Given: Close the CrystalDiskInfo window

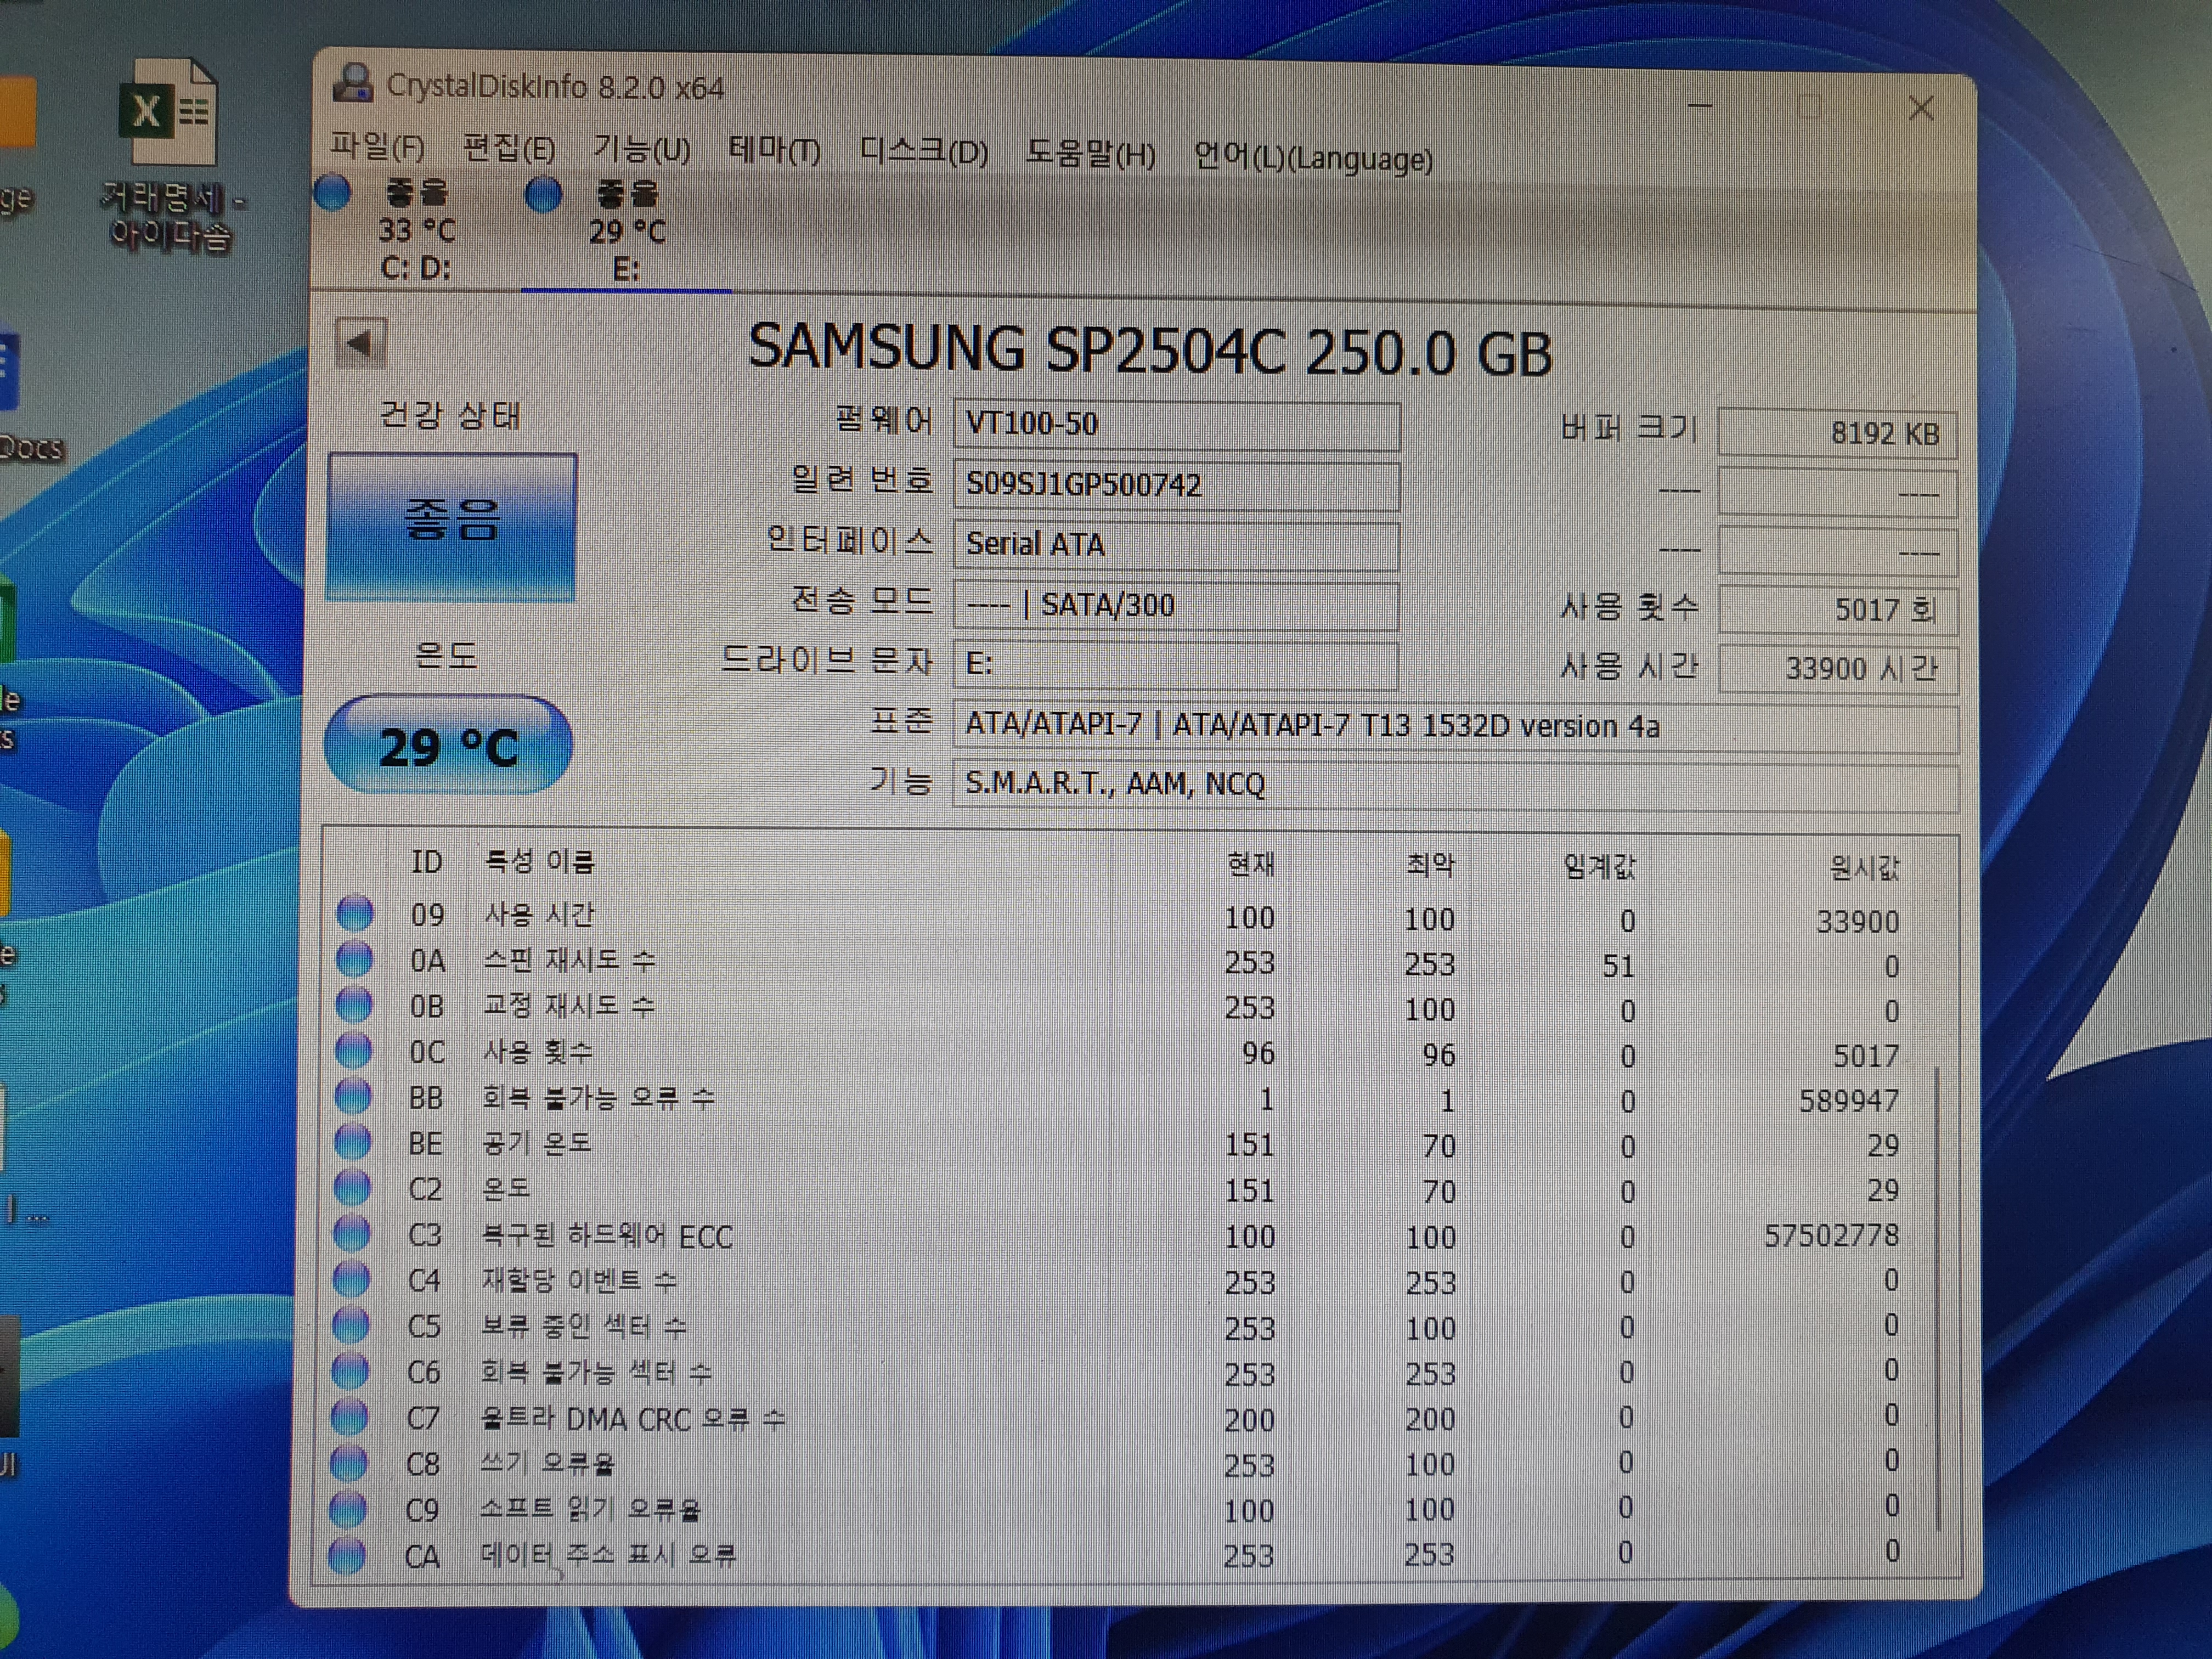Looking at the screenshot, I should click(1920, 108).
